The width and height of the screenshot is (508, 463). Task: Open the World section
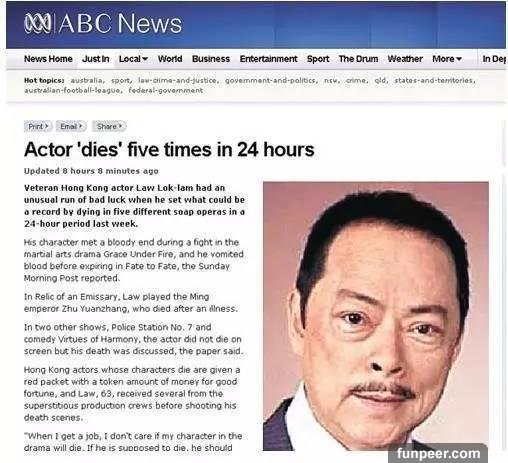170,59
